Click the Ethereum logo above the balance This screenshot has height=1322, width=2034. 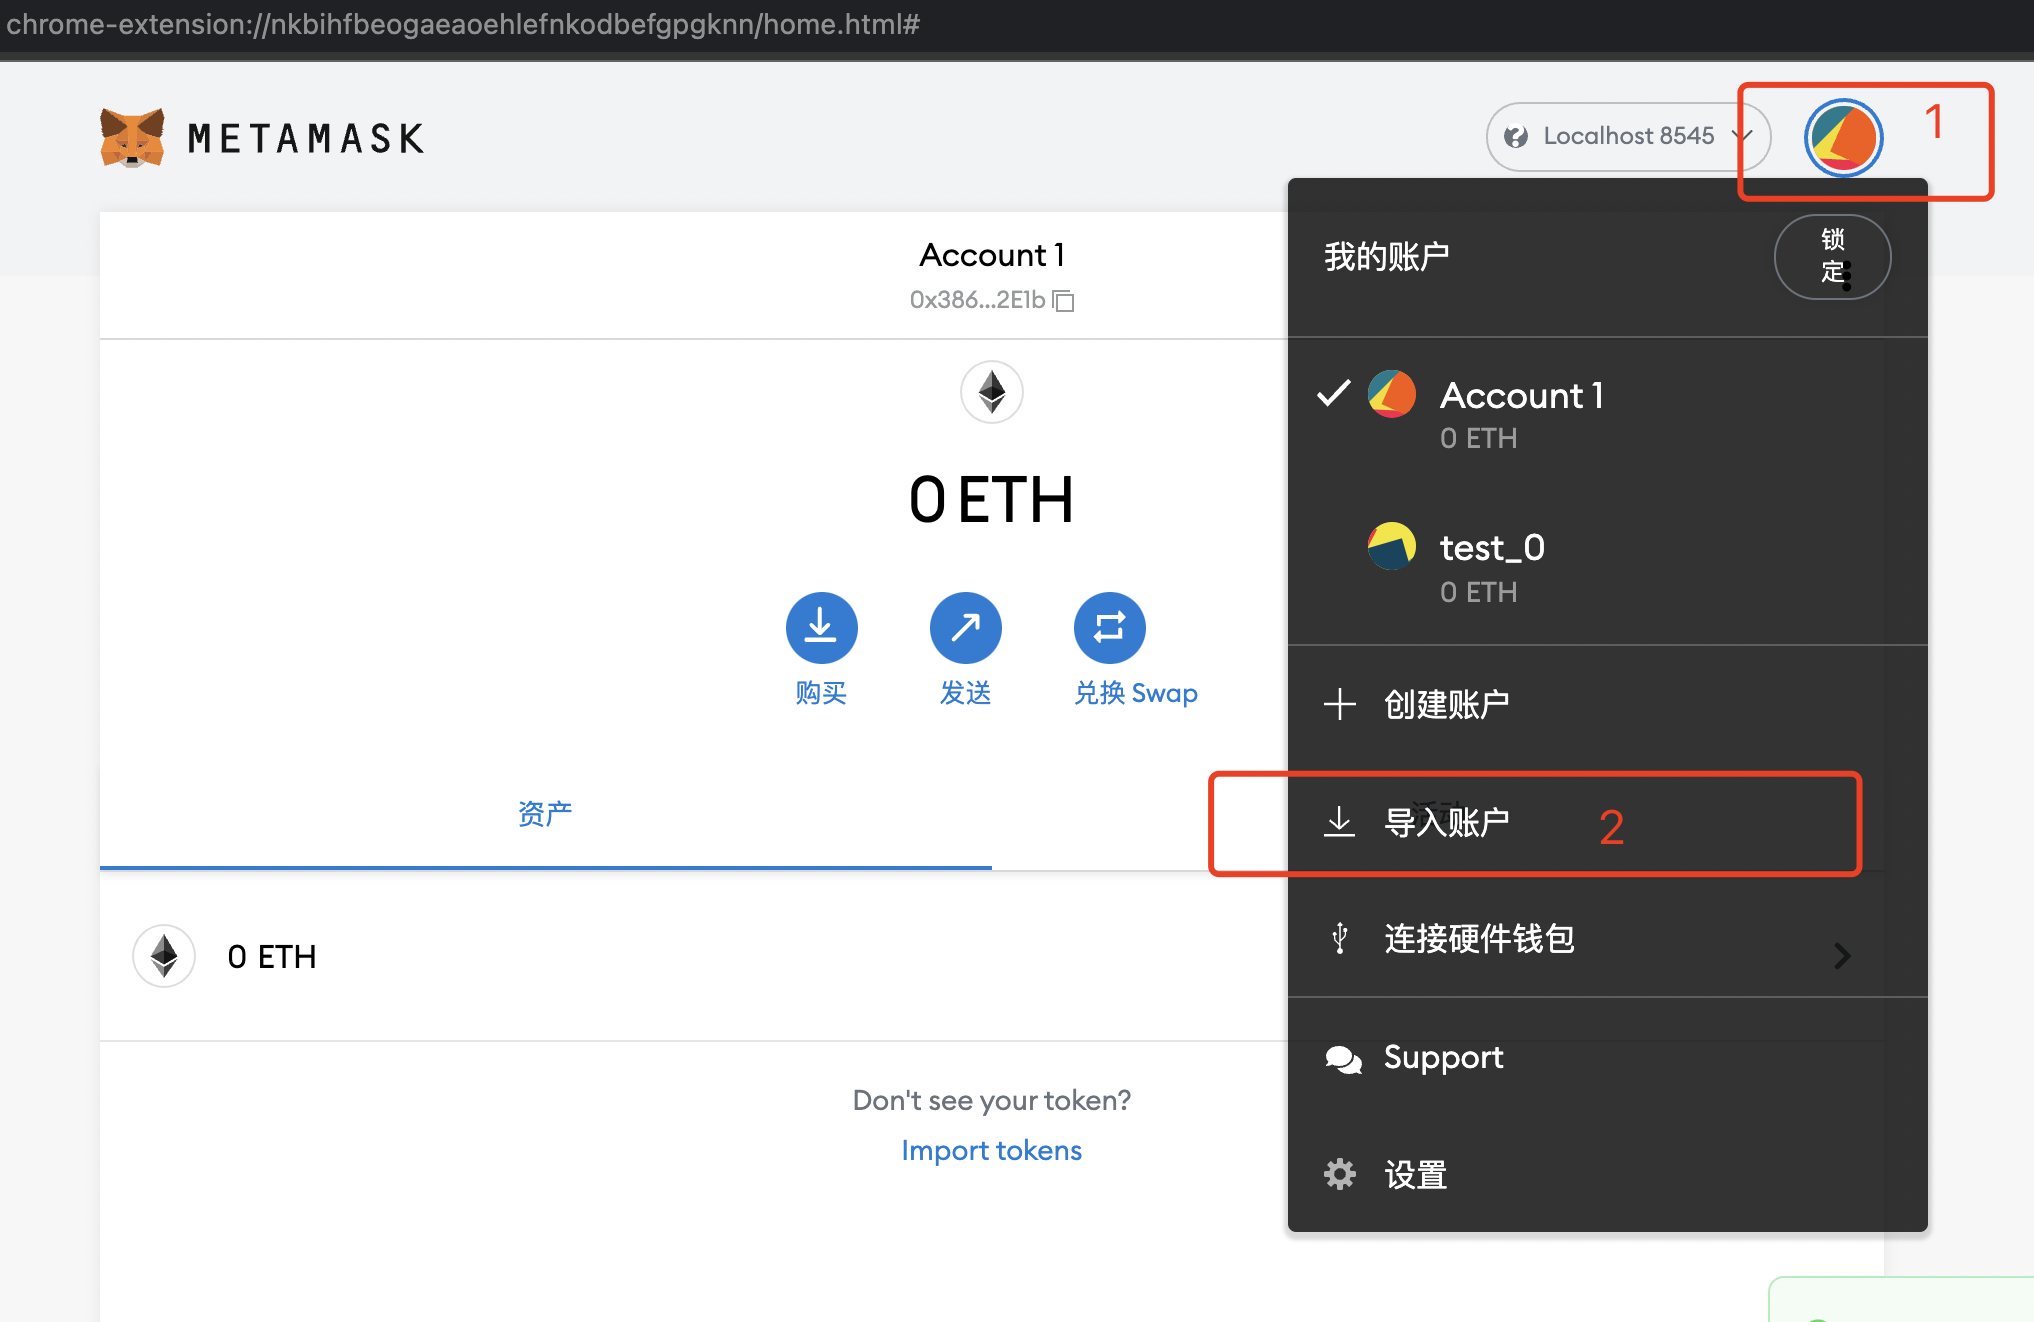[991, 392]
